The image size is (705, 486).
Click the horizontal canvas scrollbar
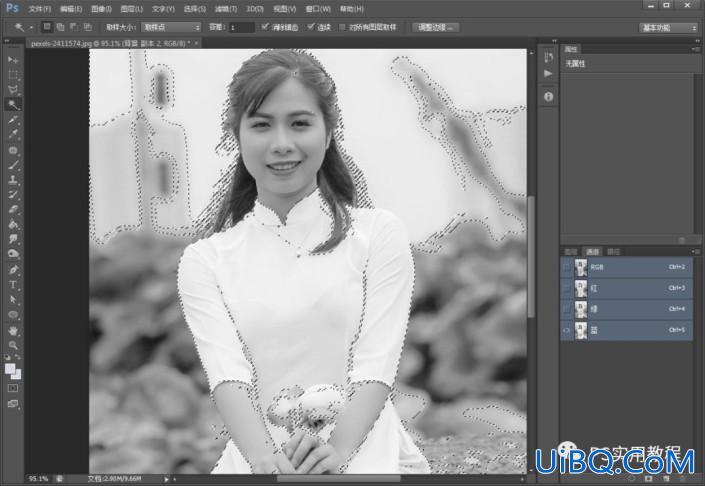tap(338, 479)
